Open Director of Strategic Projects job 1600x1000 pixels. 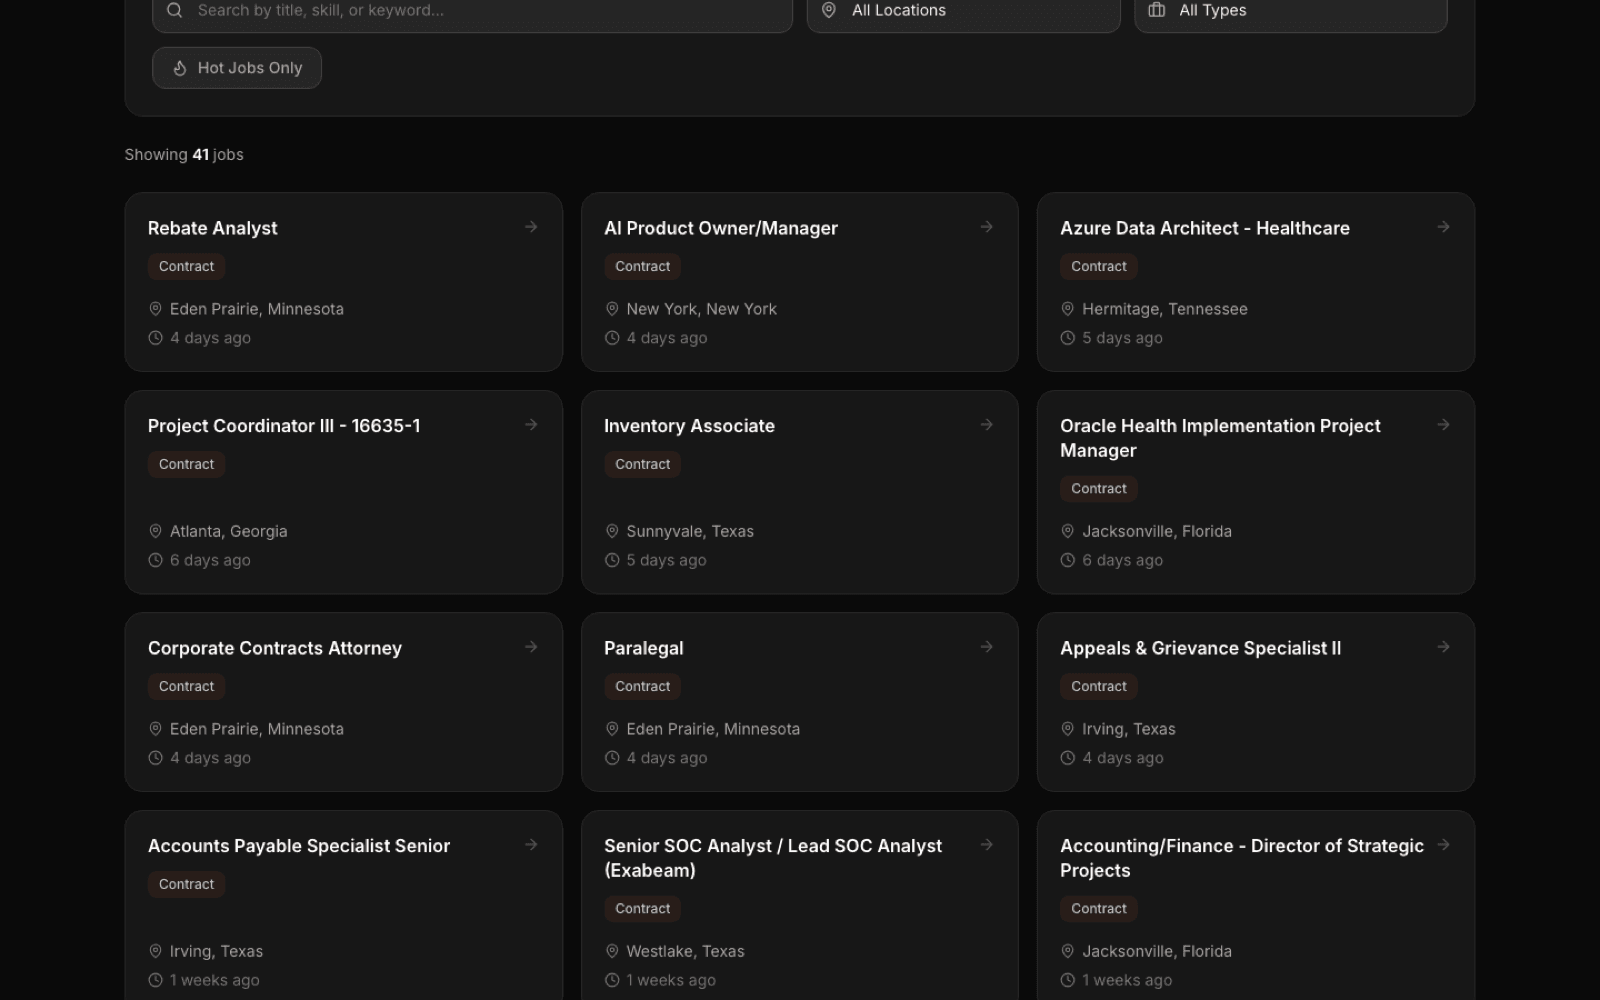(x=1242, y=858)
